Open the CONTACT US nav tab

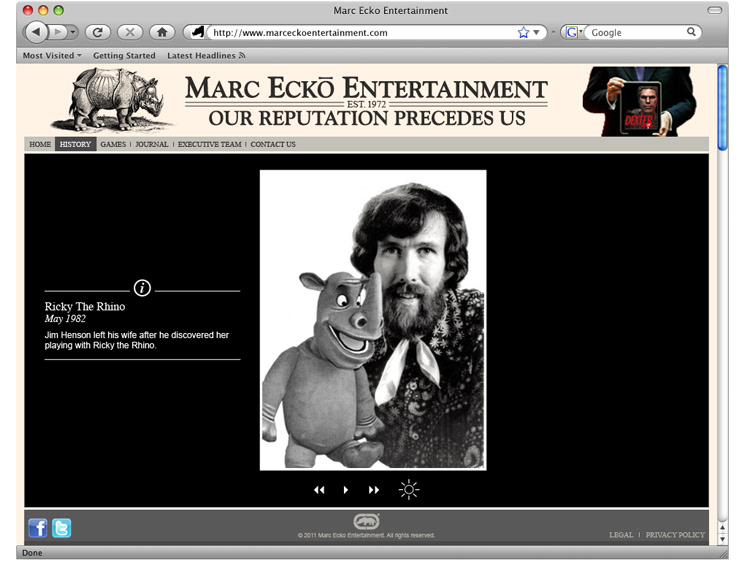273,144
